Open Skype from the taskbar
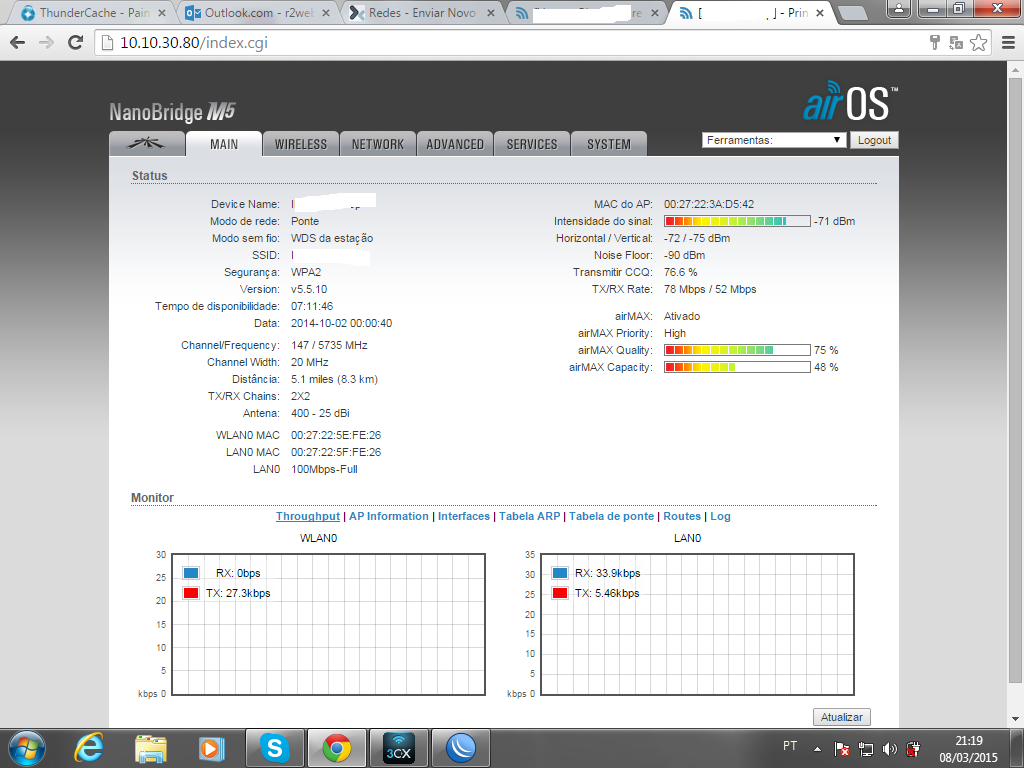This screenshot has height=768, width=1024. tap(274, 748)
